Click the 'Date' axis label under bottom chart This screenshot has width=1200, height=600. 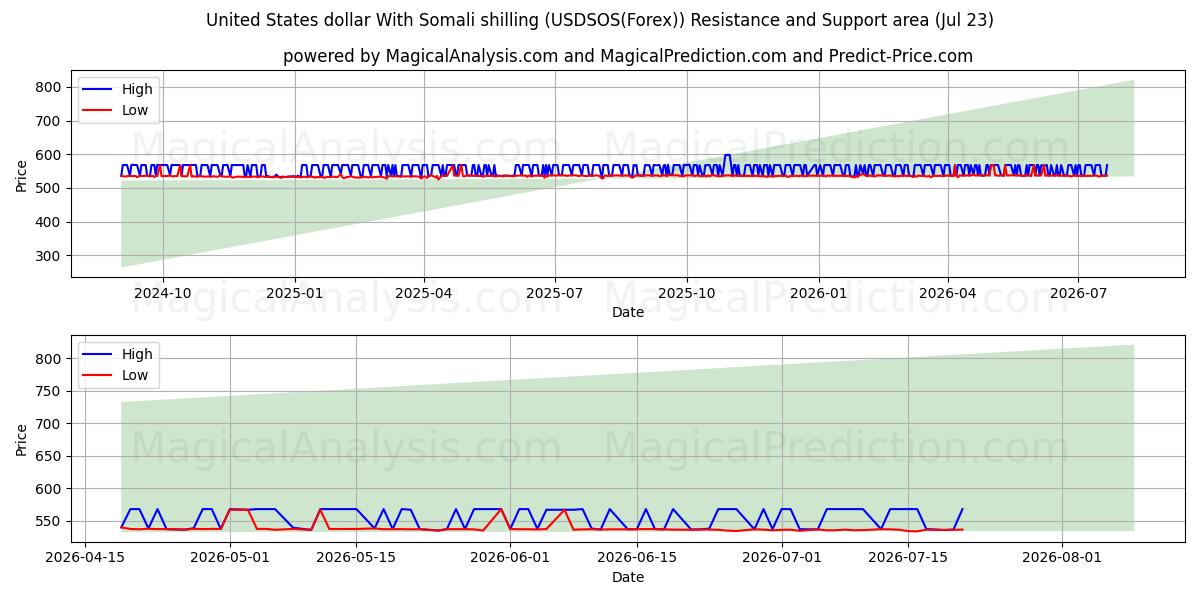tap(628, 577)
